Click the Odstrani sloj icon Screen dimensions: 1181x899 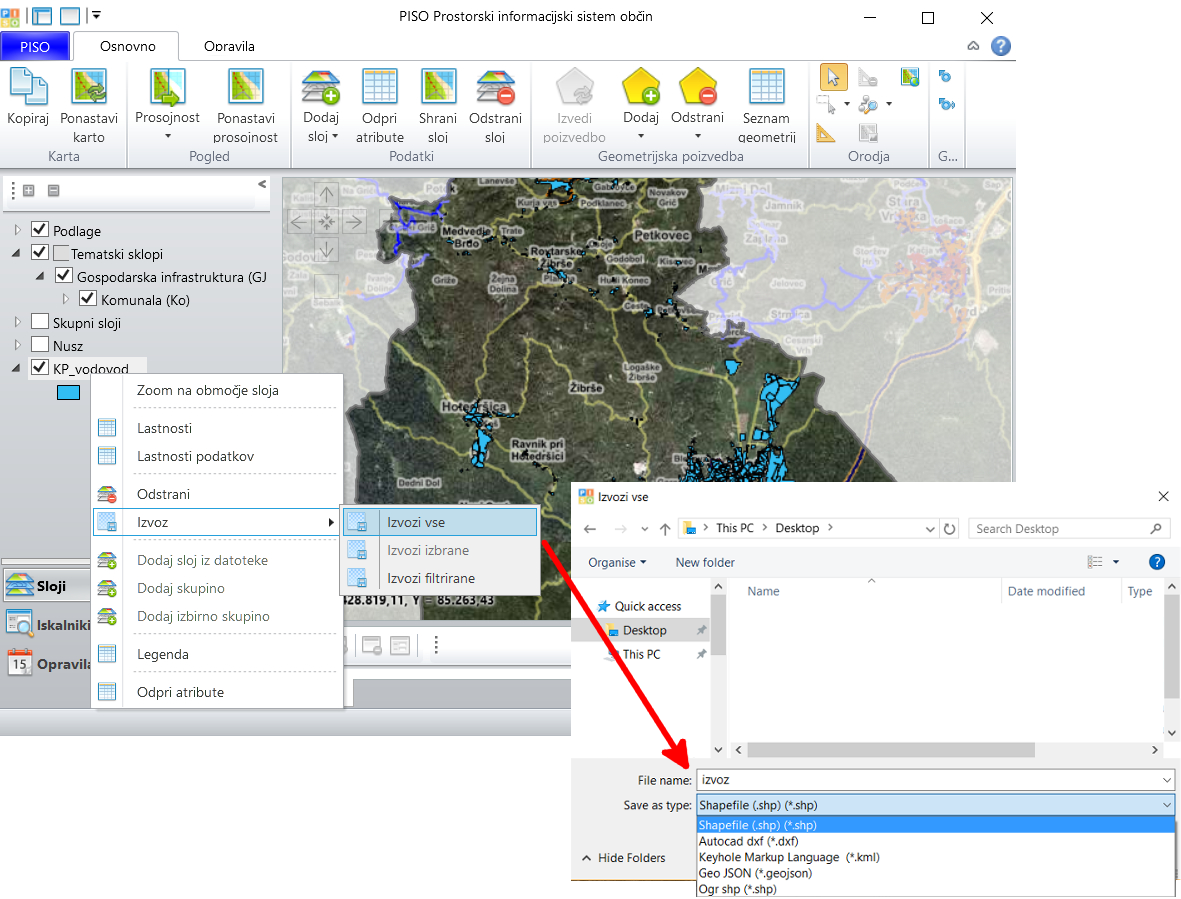[x=495, y=87]
